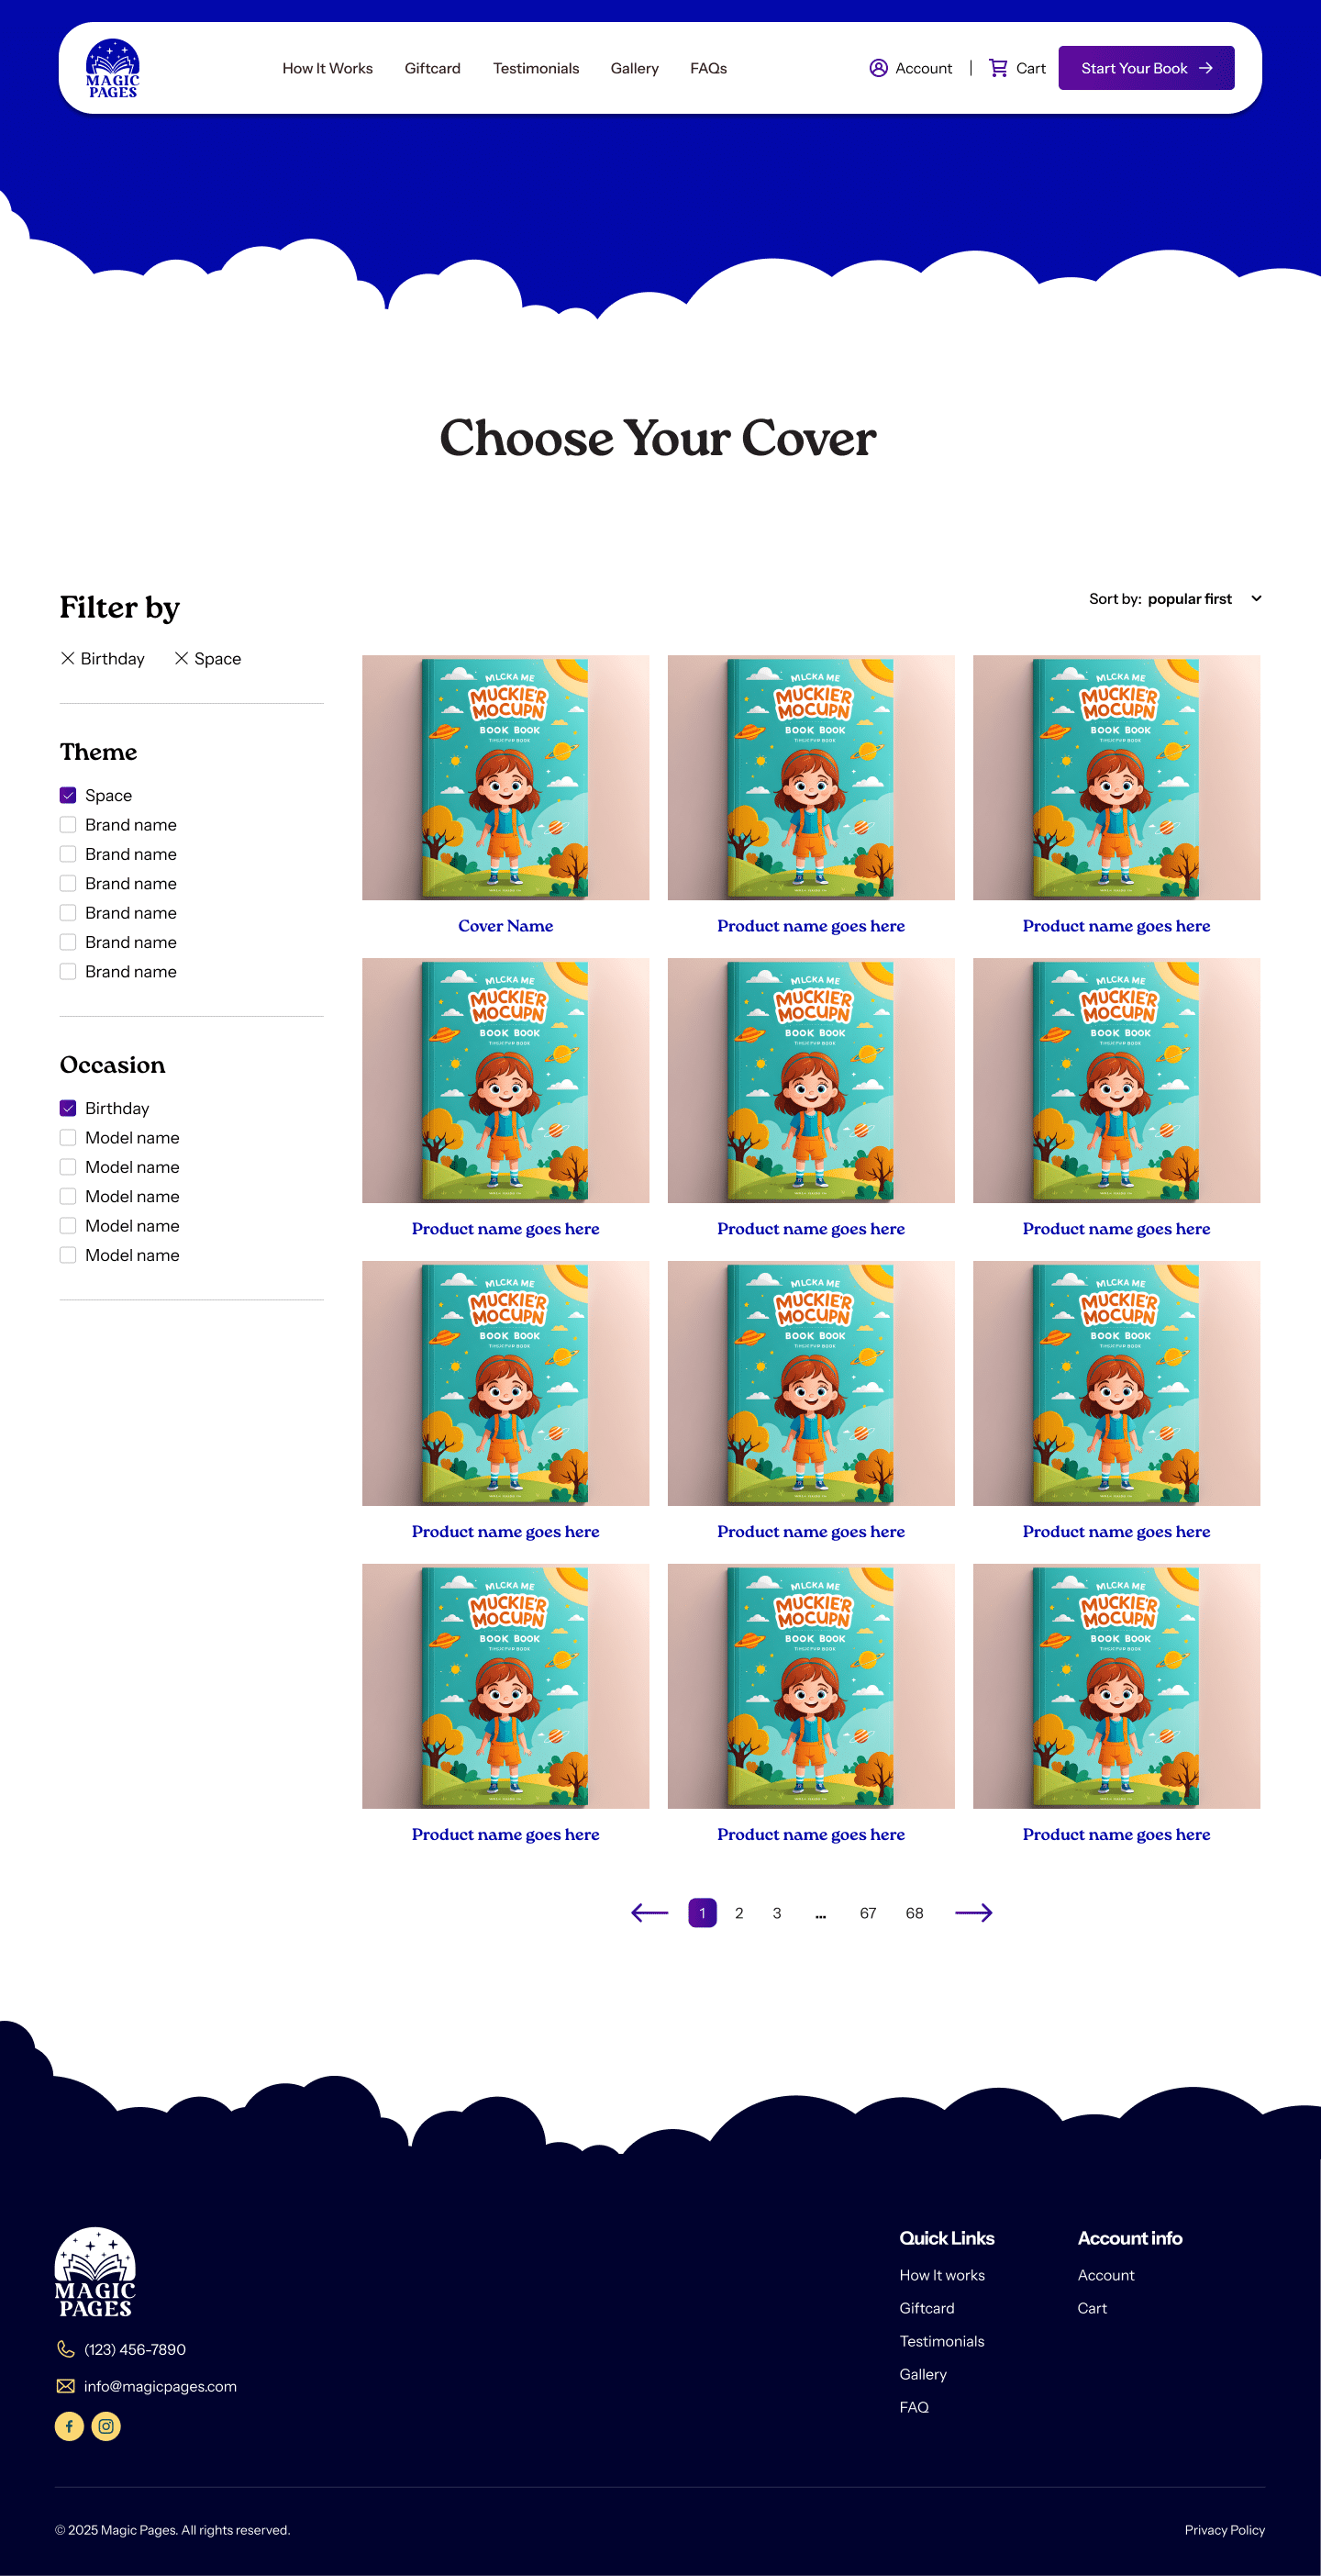Select the Cover Name book thumbnail
This screenshot has width=1321, height=2576.
505,777
